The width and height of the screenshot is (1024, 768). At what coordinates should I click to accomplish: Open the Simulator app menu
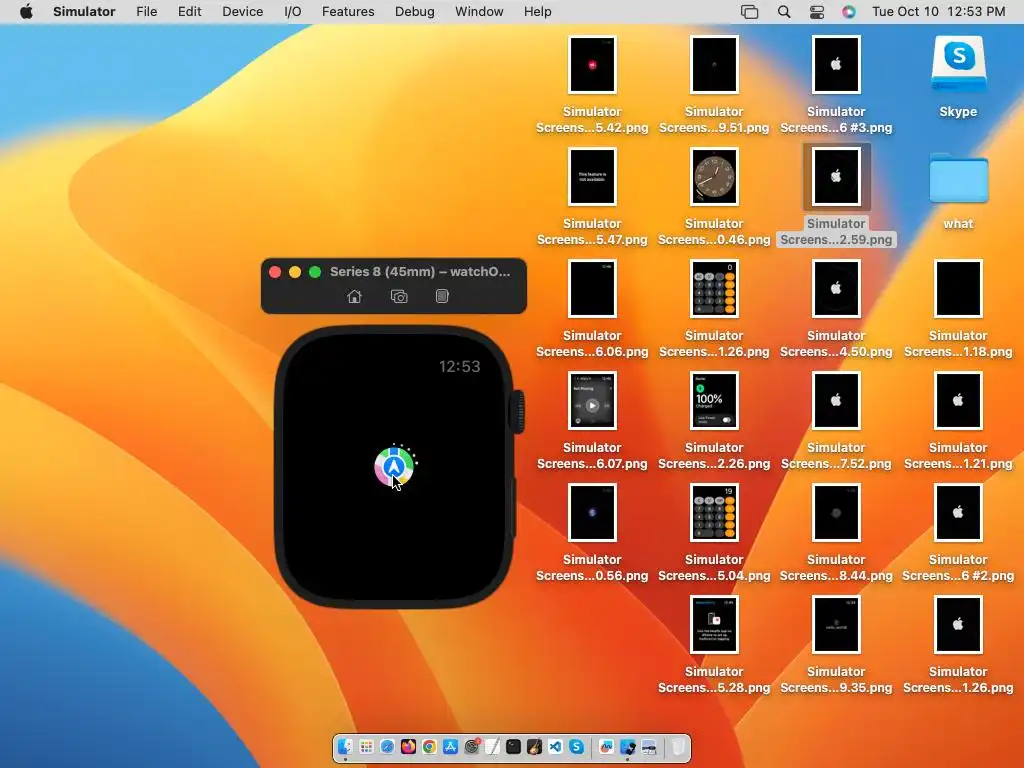pos(84,12)
